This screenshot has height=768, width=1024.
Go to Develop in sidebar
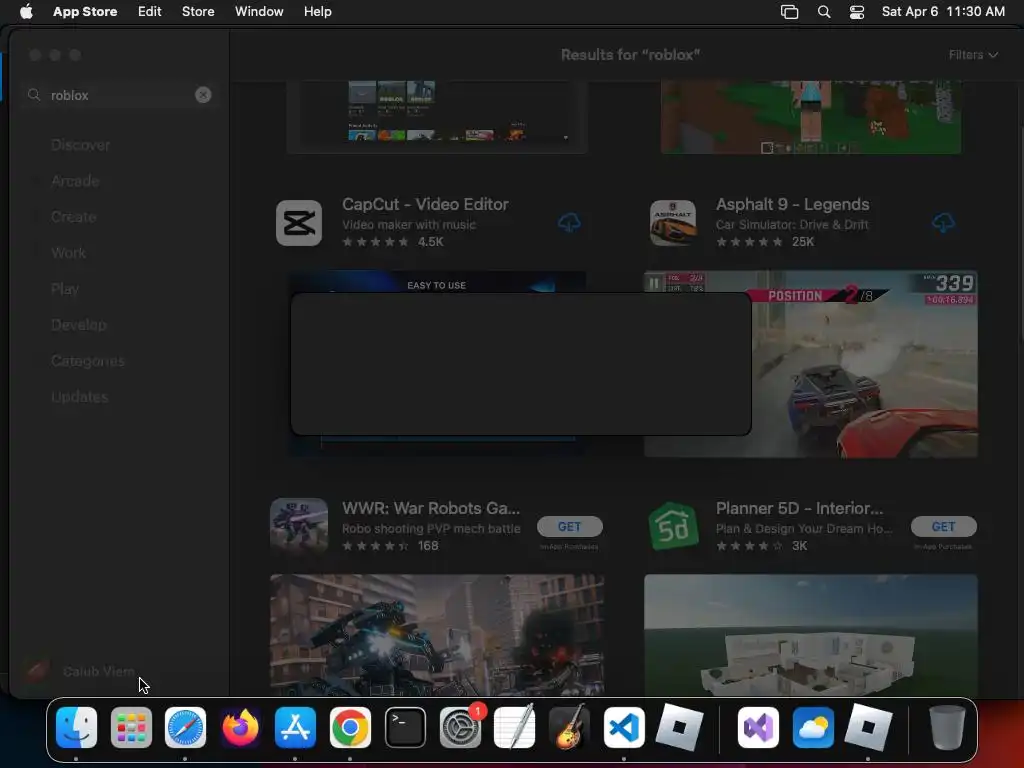[78, 325]
